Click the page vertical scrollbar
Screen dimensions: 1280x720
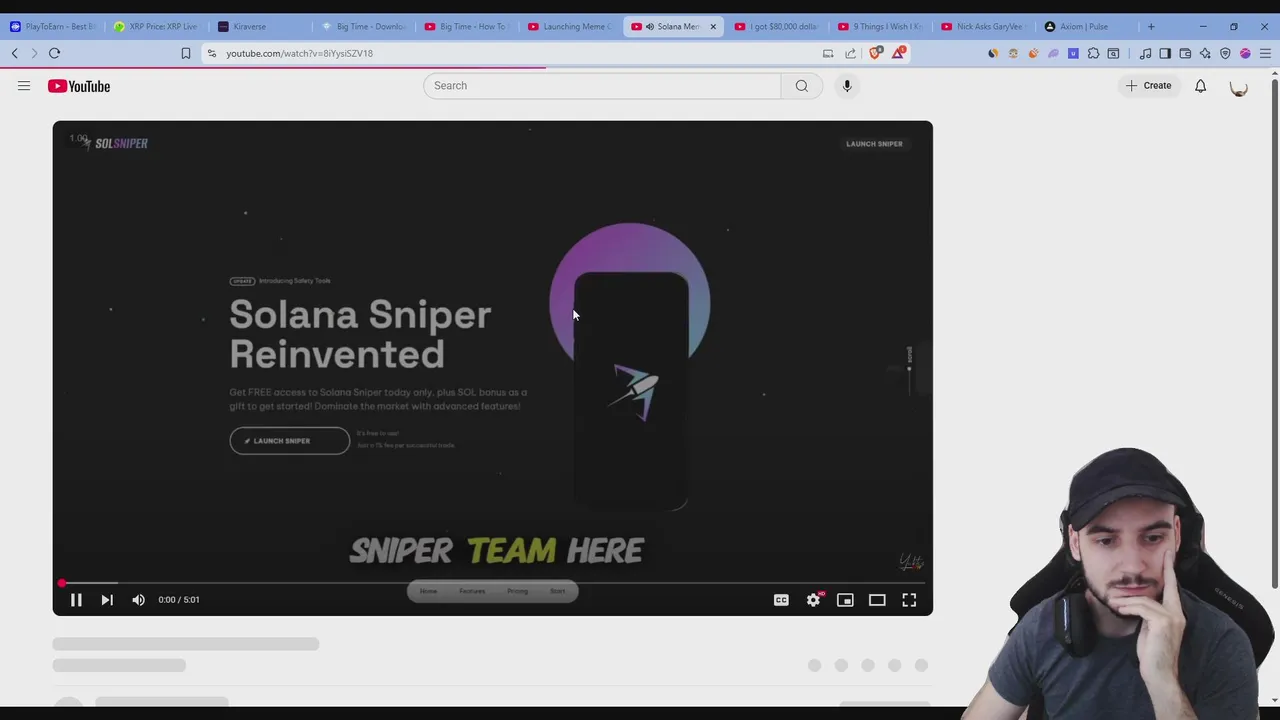[1274, 335]
